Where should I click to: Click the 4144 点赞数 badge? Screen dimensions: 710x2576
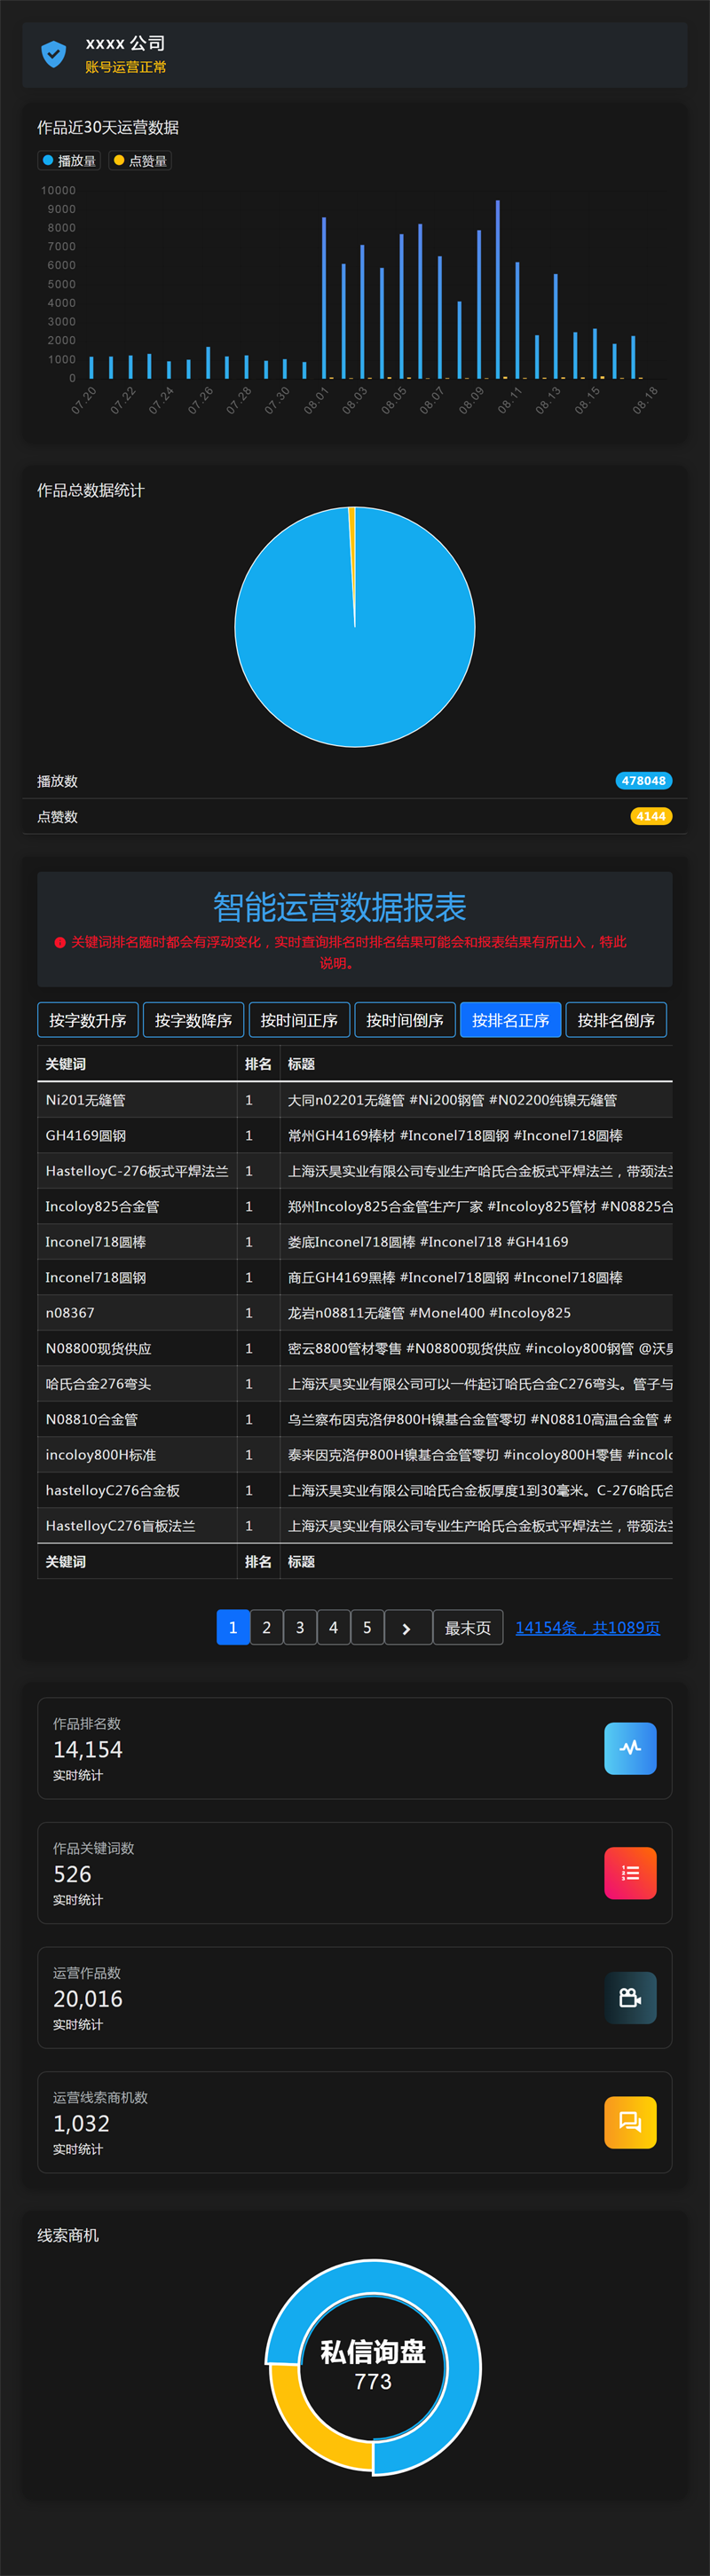[650, 816]
